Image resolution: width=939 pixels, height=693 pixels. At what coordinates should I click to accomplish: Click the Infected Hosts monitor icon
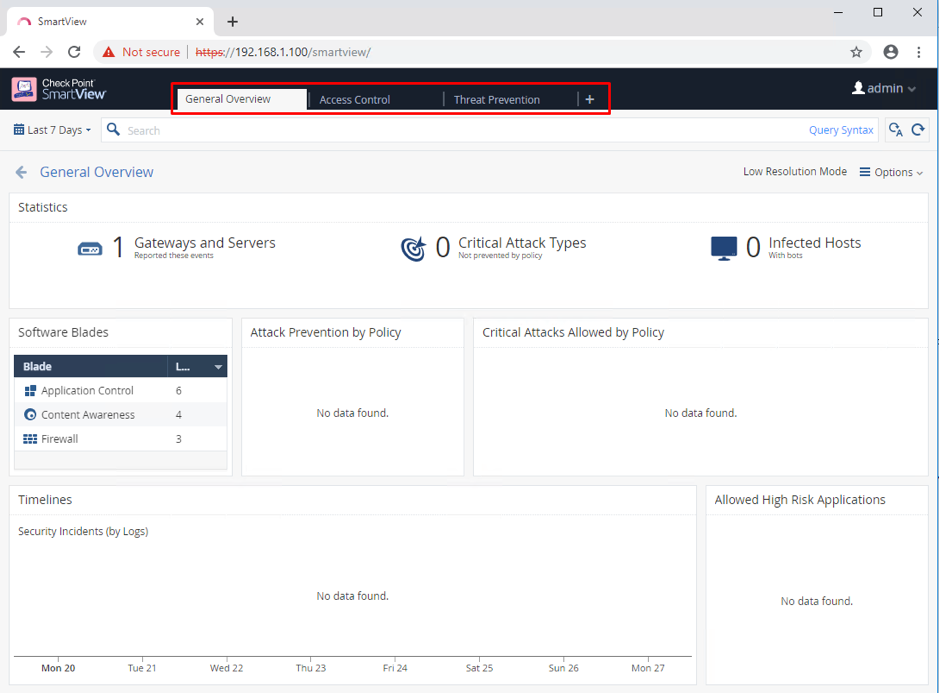point(724,248)
